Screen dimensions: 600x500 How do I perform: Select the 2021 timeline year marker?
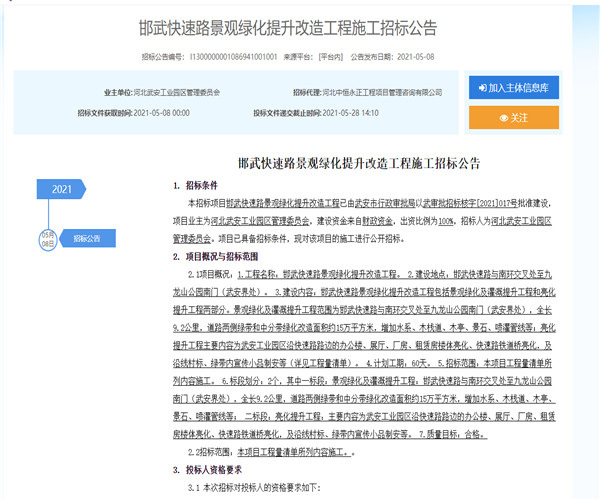pos(61,189)
